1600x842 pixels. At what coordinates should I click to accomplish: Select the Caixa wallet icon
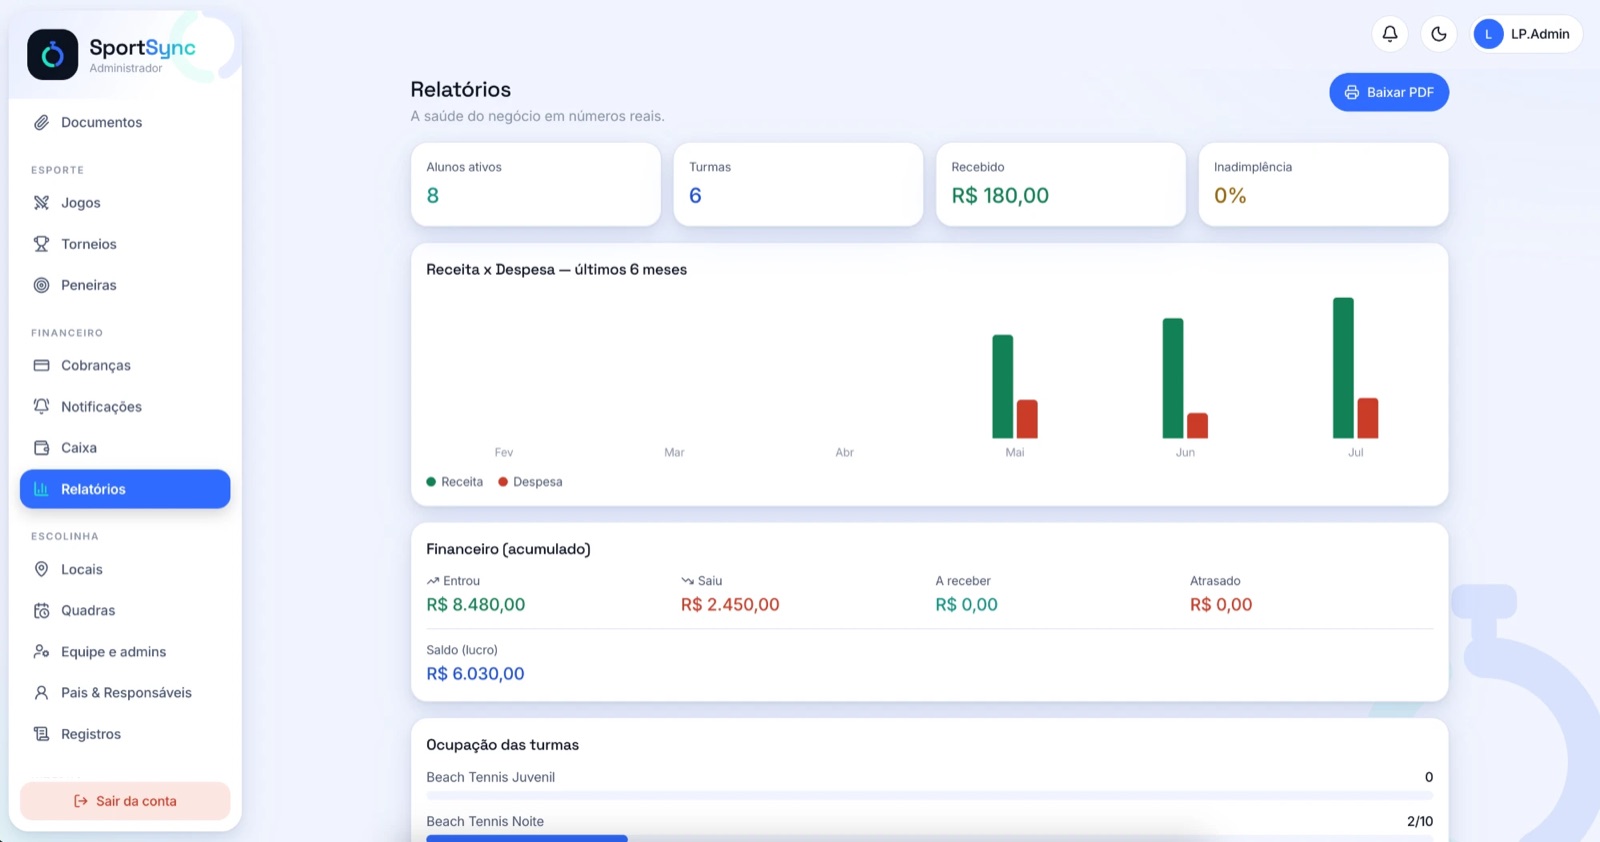(x=41, y=448)
